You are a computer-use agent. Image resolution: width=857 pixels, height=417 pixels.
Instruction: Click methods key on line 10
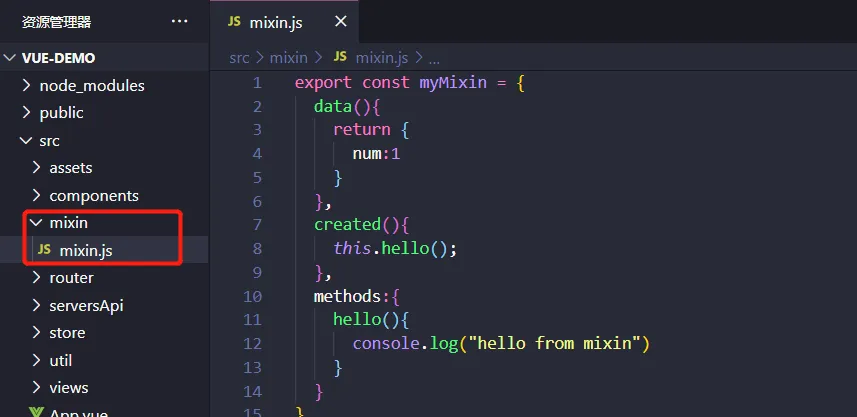click(x=347, y=296)
